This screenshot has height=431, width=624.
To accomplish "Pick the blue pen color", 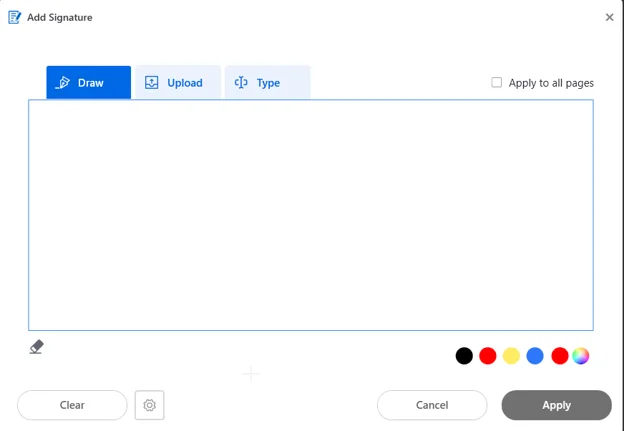I will click(535, 356).
